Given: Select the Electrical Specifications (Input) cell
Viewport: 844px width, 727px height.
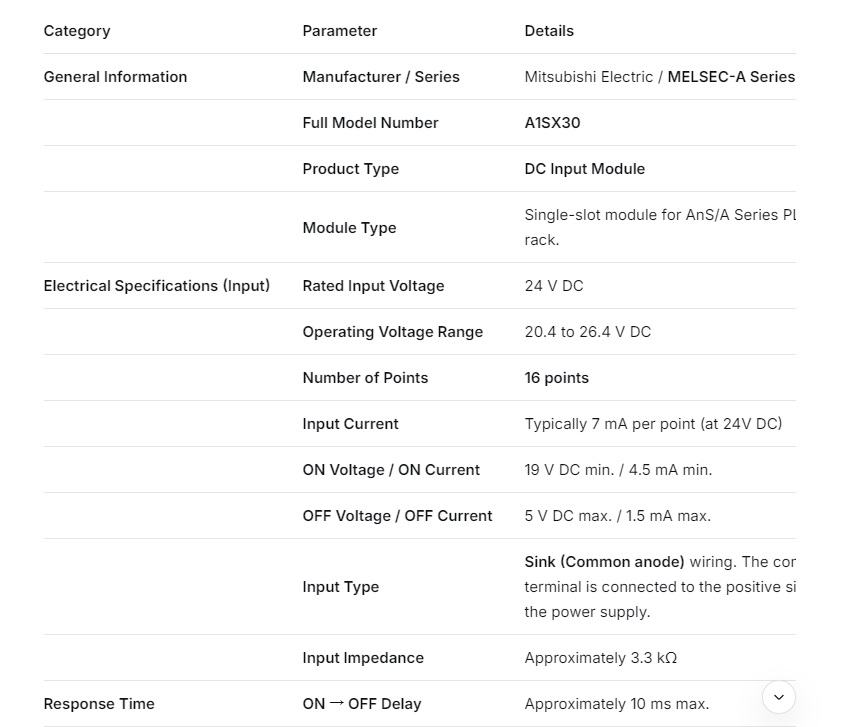Looking at the screenshot, I should click(157, 286).
